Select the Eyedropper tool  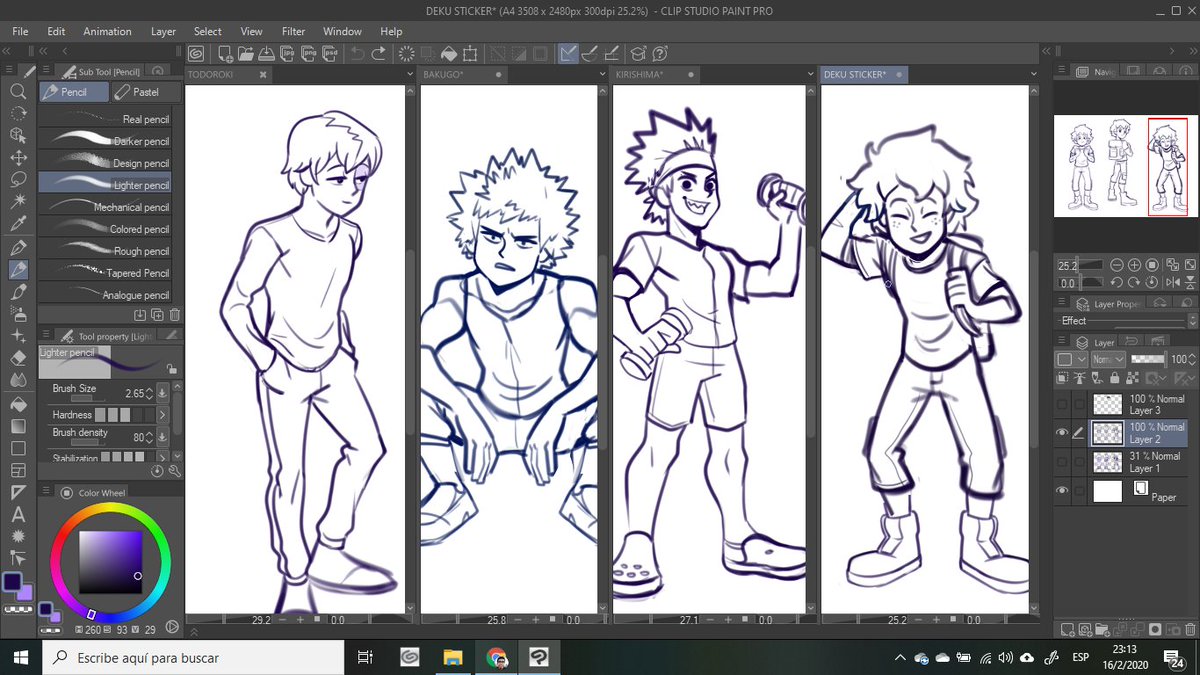coord(17,224)
